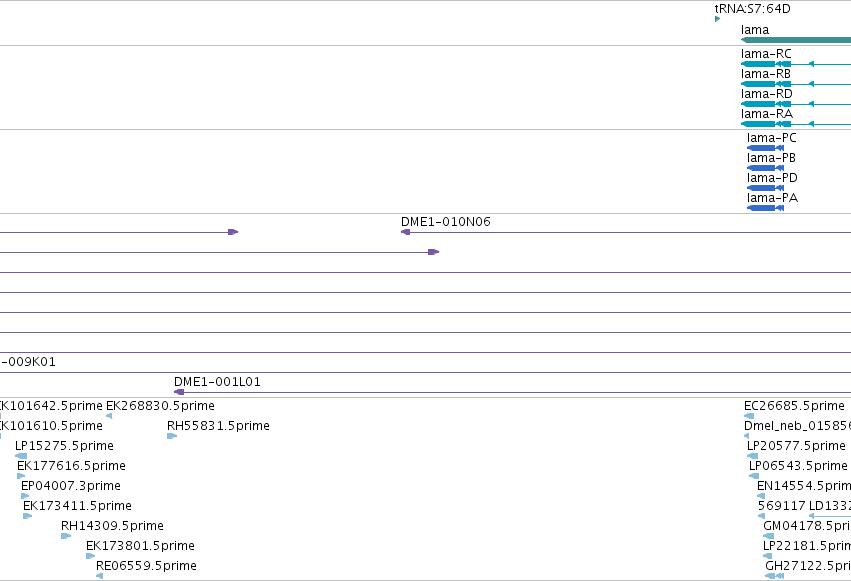Click the lama-RC label text
The image size is (851, 581).
pos(766,54)
